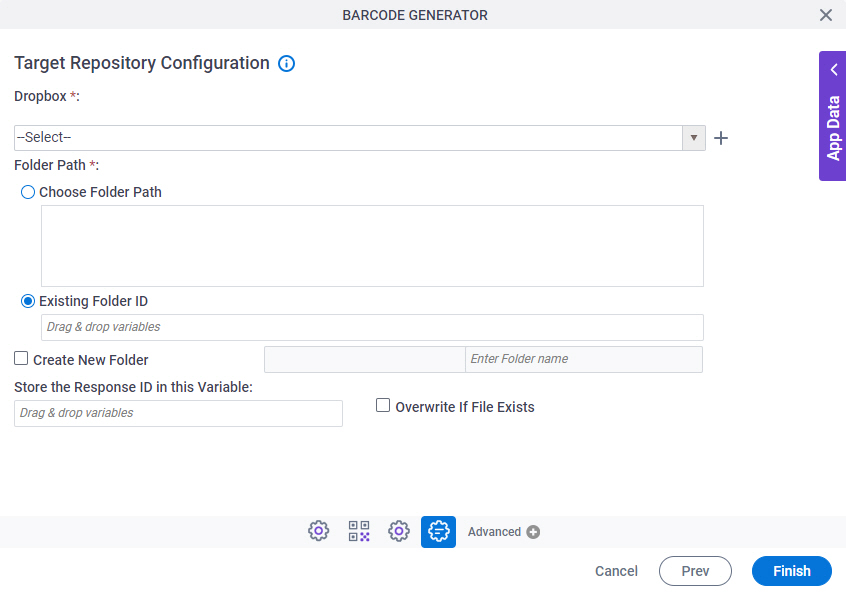Screen dimensions: 846x594
Task: Select the highlighted Target Repository Configuration icon
Action: pyautogui.click(x=438, y=531)
